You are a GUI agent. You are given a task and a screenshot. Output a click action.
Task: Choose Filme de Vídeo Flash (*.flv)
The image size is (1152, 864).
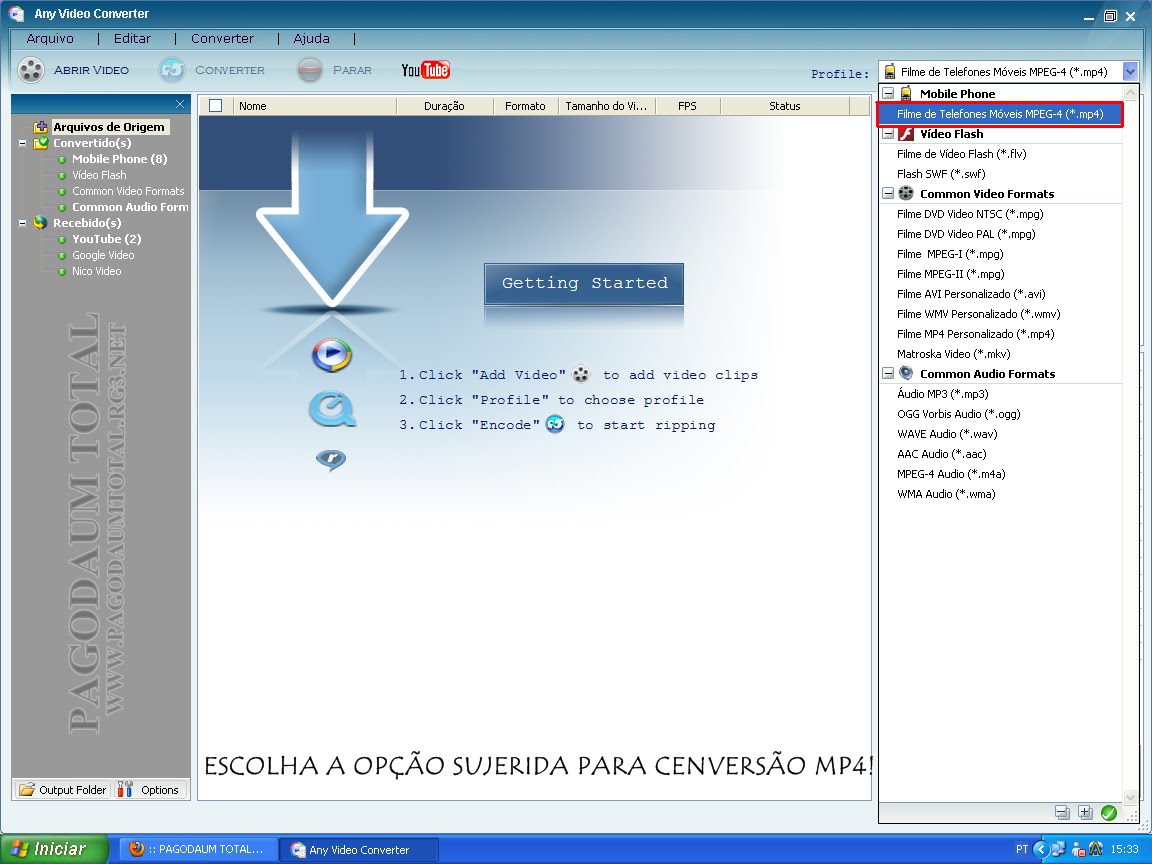[961, 154]
